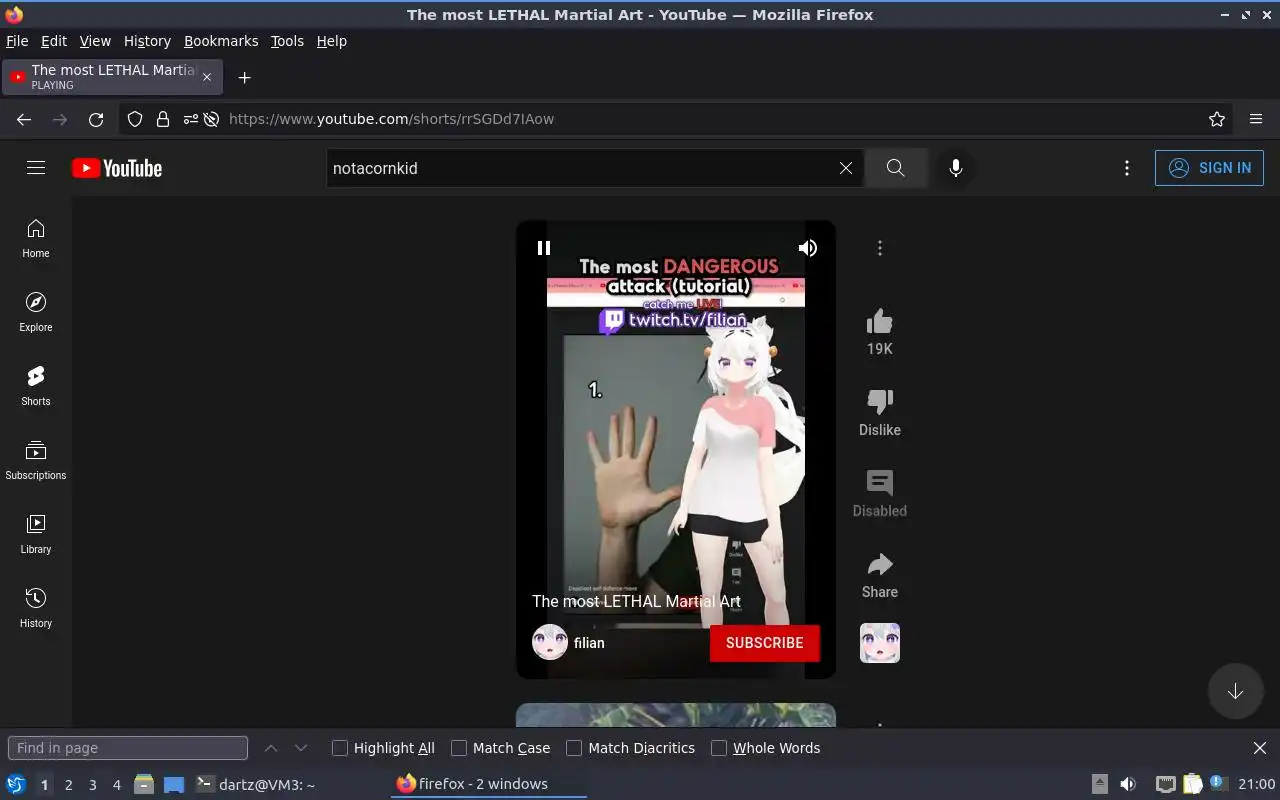Enable the Whole Words checkbox
This screenshot has height=800, width=1280.
tap(719, 748)
